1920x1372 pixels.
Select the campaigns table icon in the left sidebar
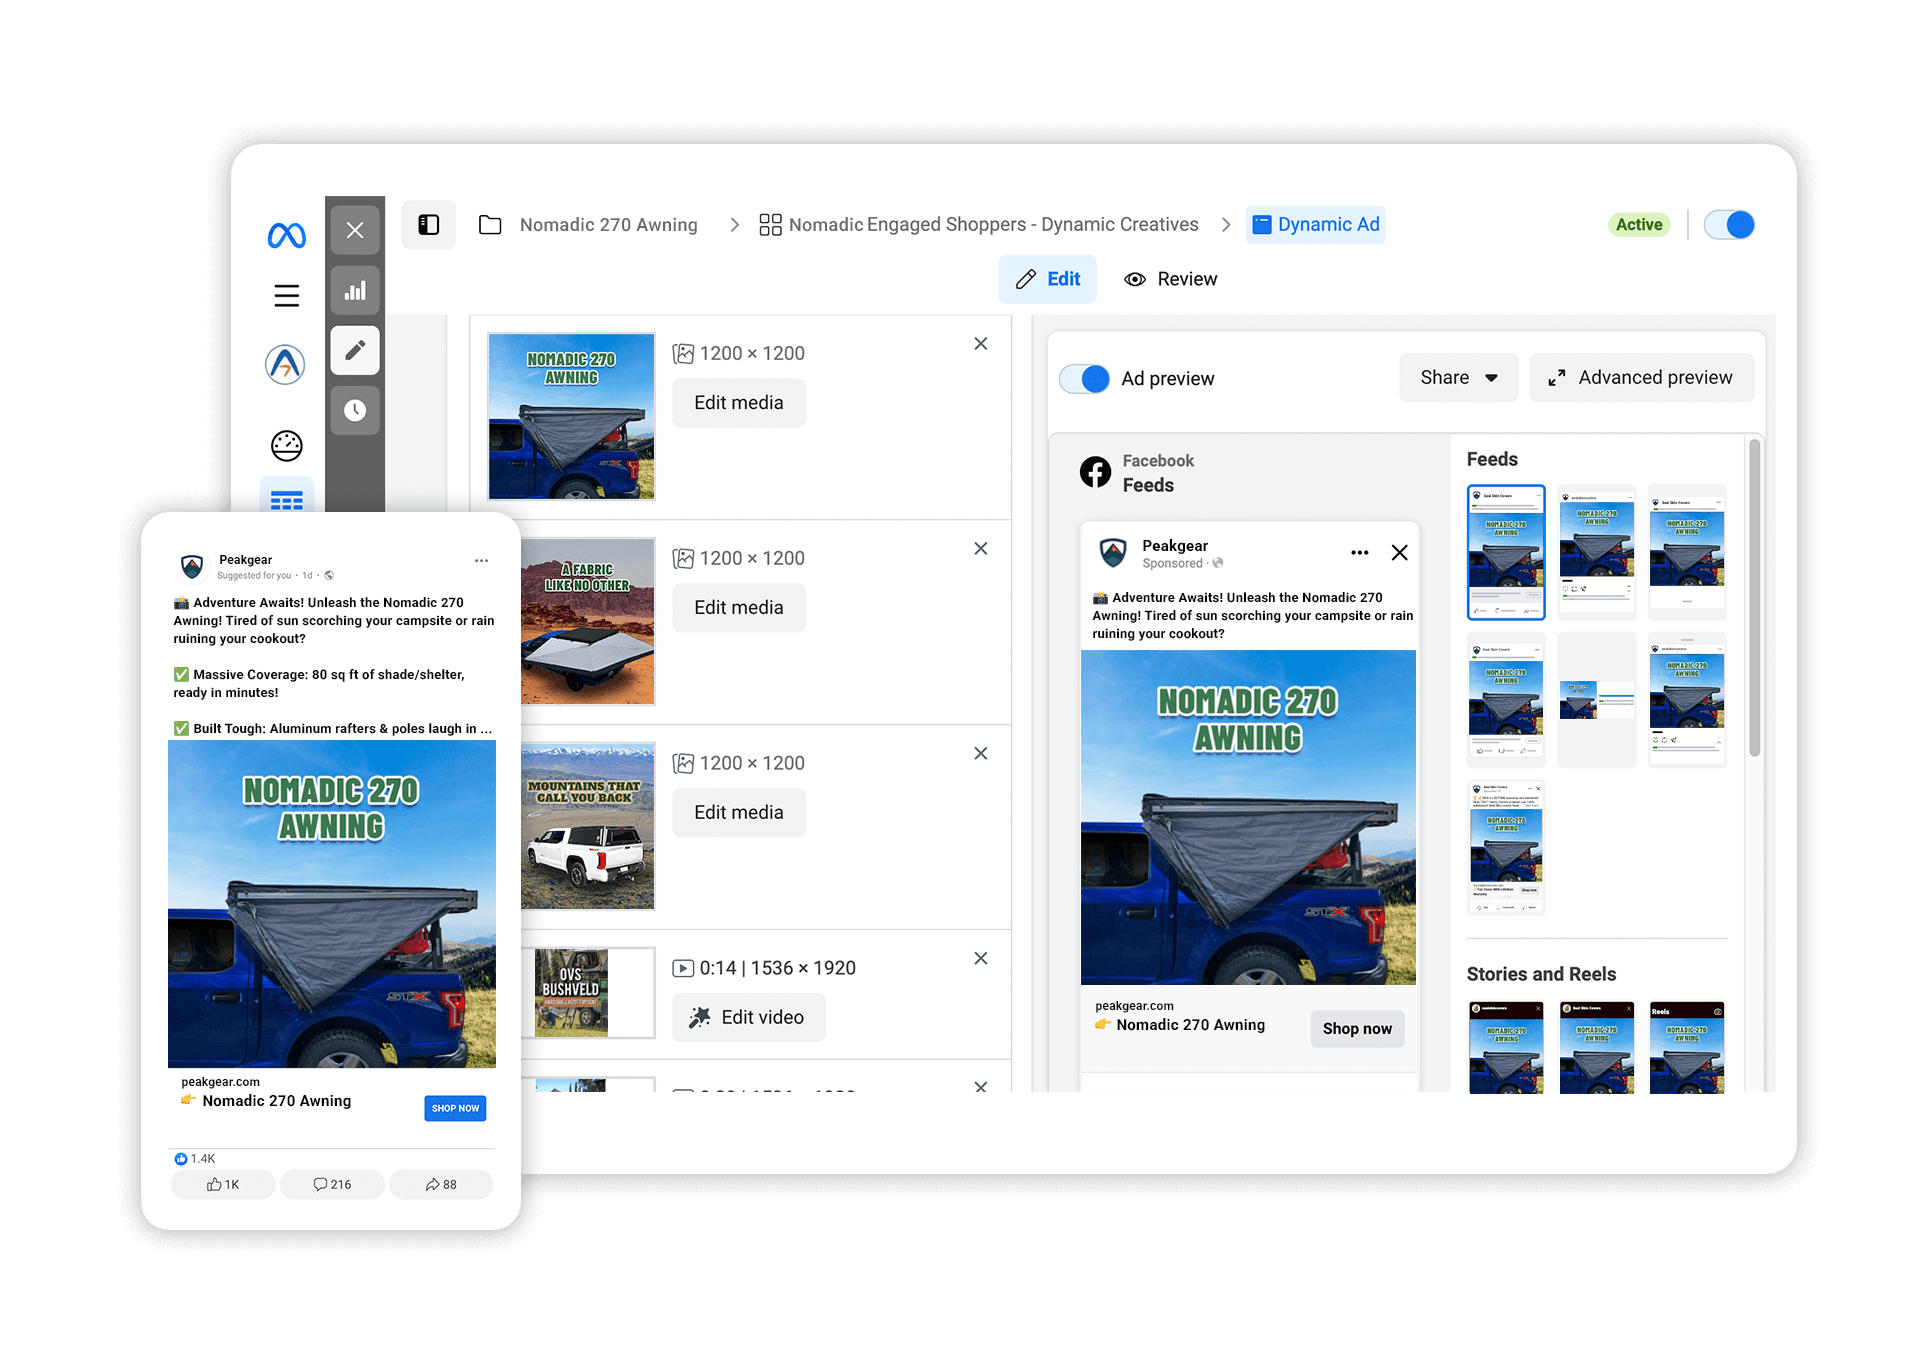tap(286, 502)
